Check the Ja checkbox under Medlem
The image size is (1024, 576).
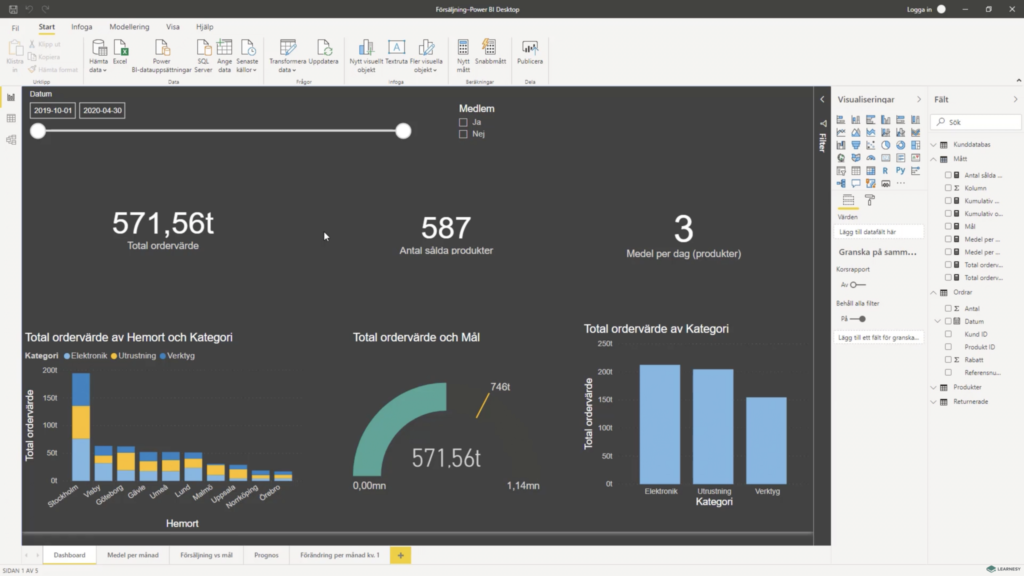click(463, 122)
